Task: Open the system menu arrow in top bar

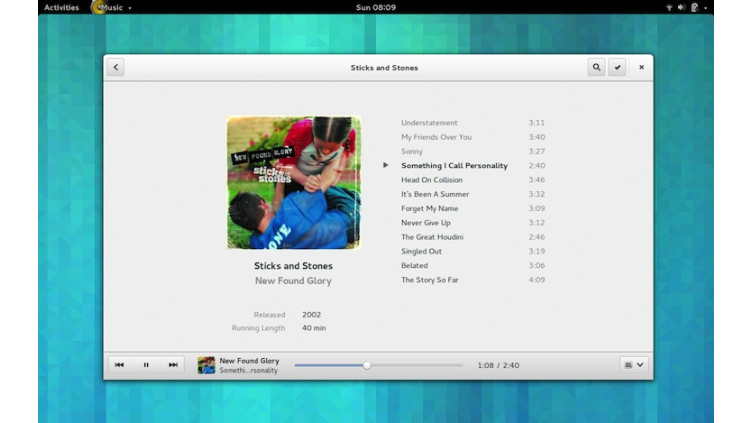Action: pyautogui.click(x=705, y=8)
